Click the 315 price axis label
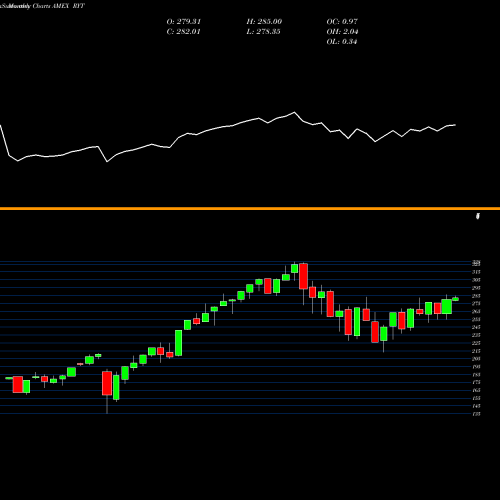The height and width of the screenshot is (500, 500). (476, 272)
